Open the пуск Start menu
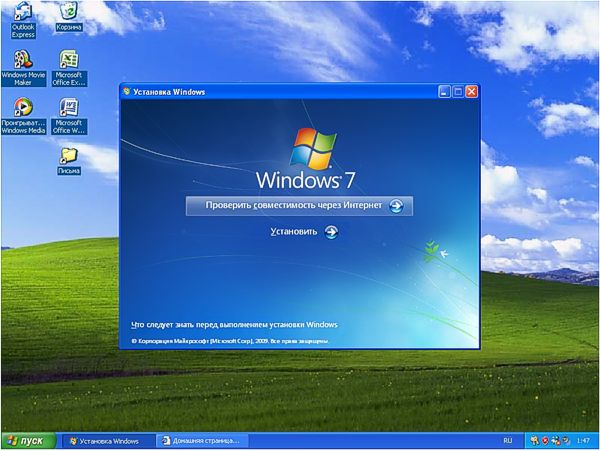600x451 pixels. click(28, 441)
